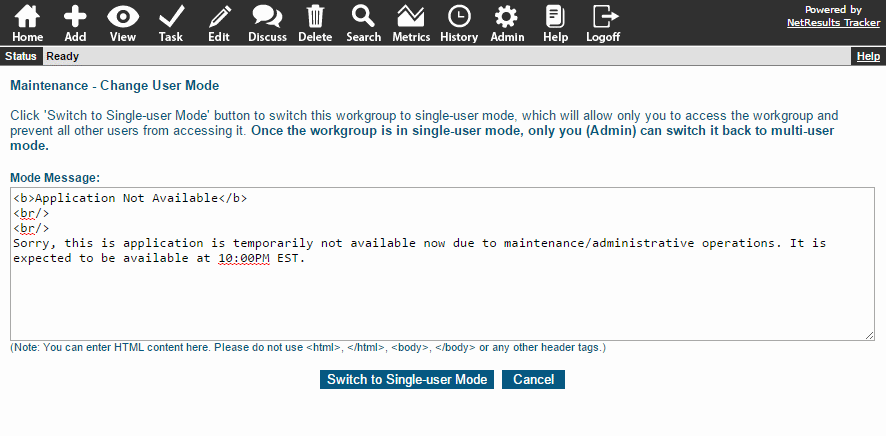Click the note about HTML content
886x436 pixels.
click(308, 347)
